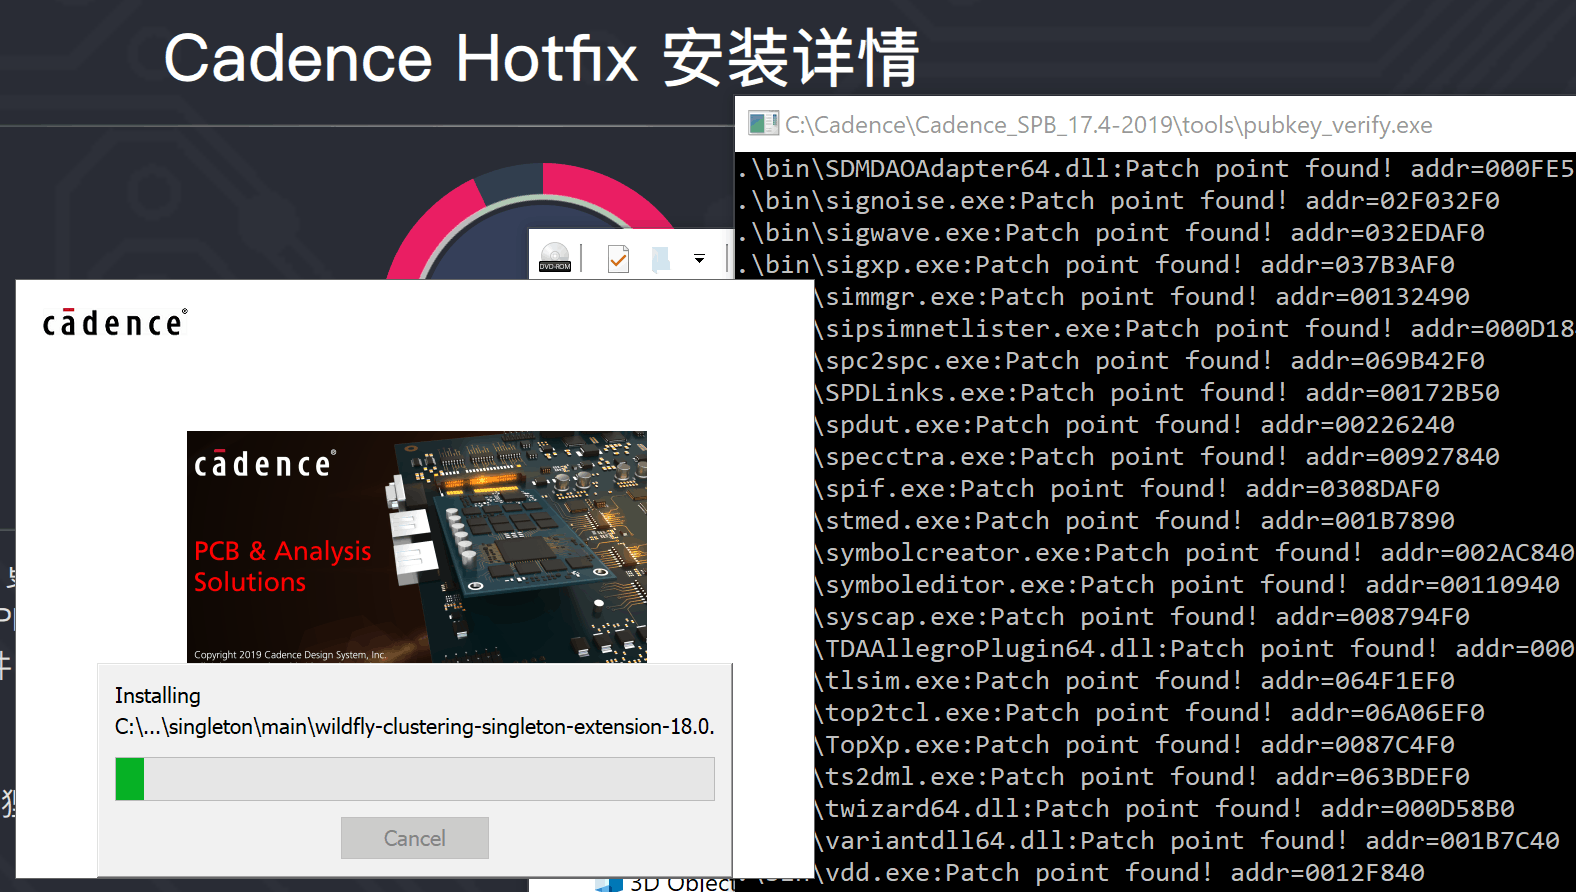The image size is (1576, 892).
Task: Click the Cadence logo in the installer window
Action: coord(115,322)
